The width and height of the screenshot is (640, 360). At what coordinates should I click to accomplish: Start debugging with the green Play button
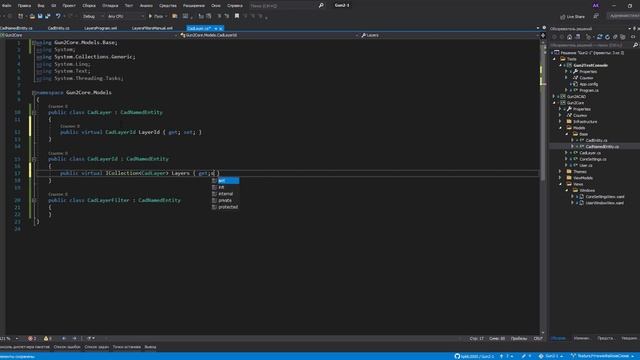click(x=150, y=16)
